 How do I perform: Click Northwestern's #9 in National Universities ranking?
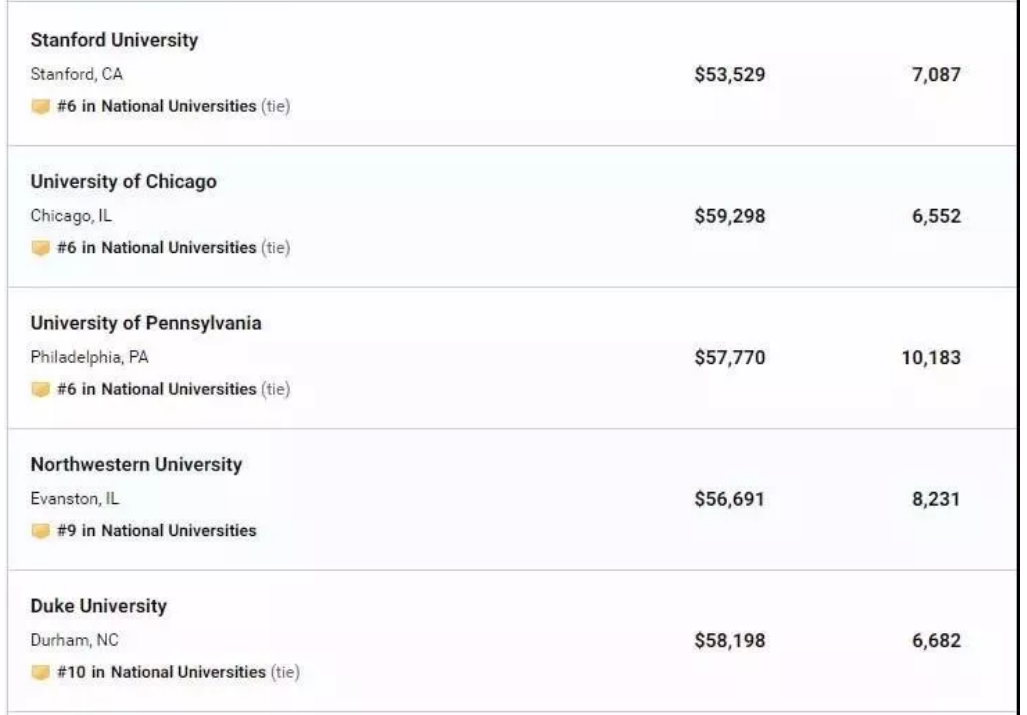pyautogui.click(x=157, y=531)
